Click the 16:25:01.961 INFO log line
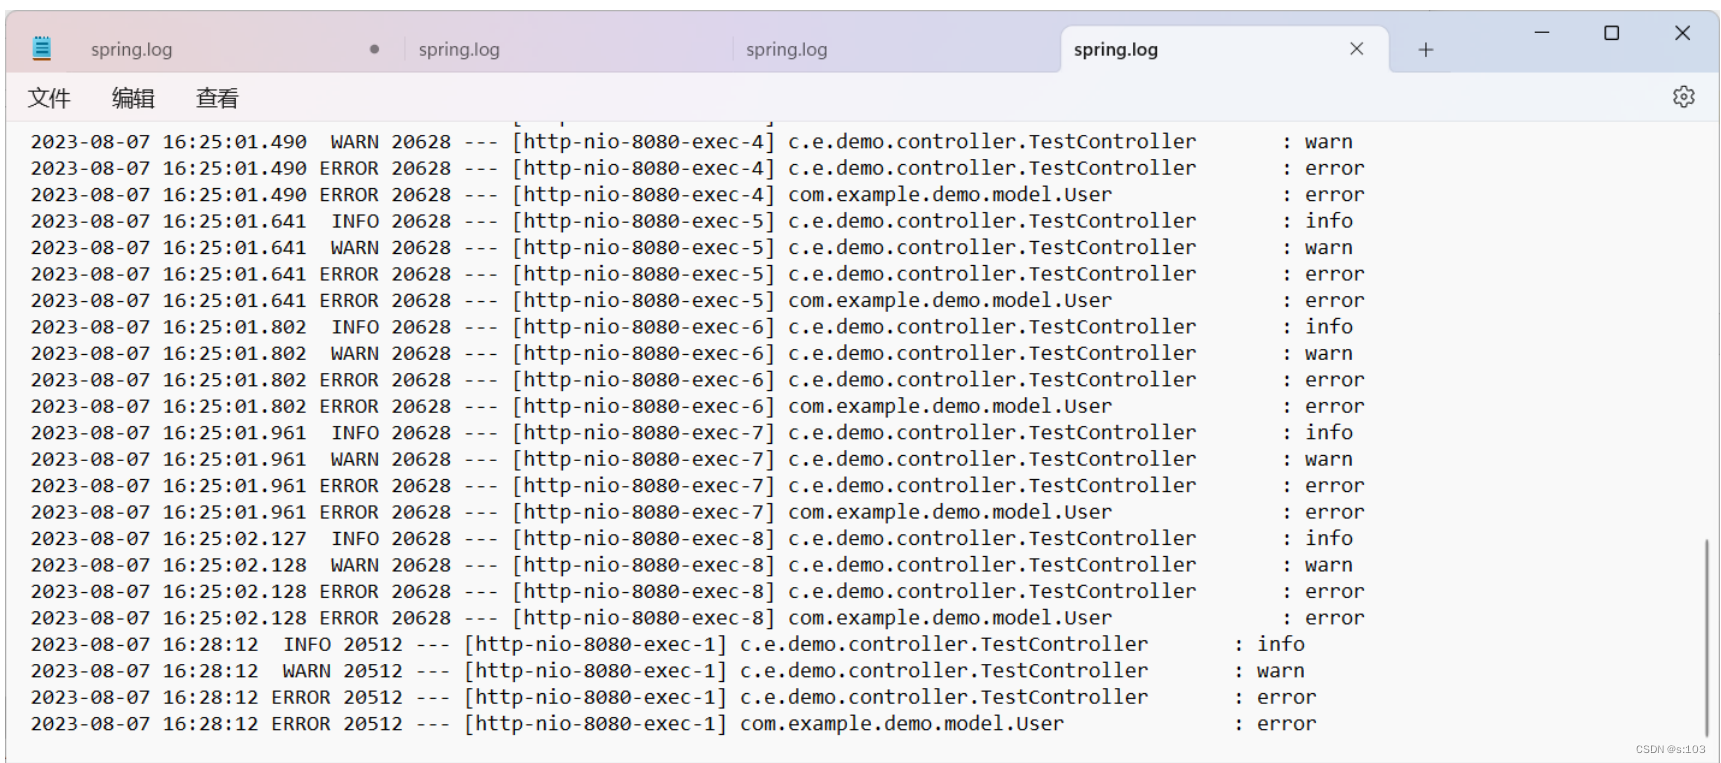This screenshot has width=1721, height=763. 691,433
